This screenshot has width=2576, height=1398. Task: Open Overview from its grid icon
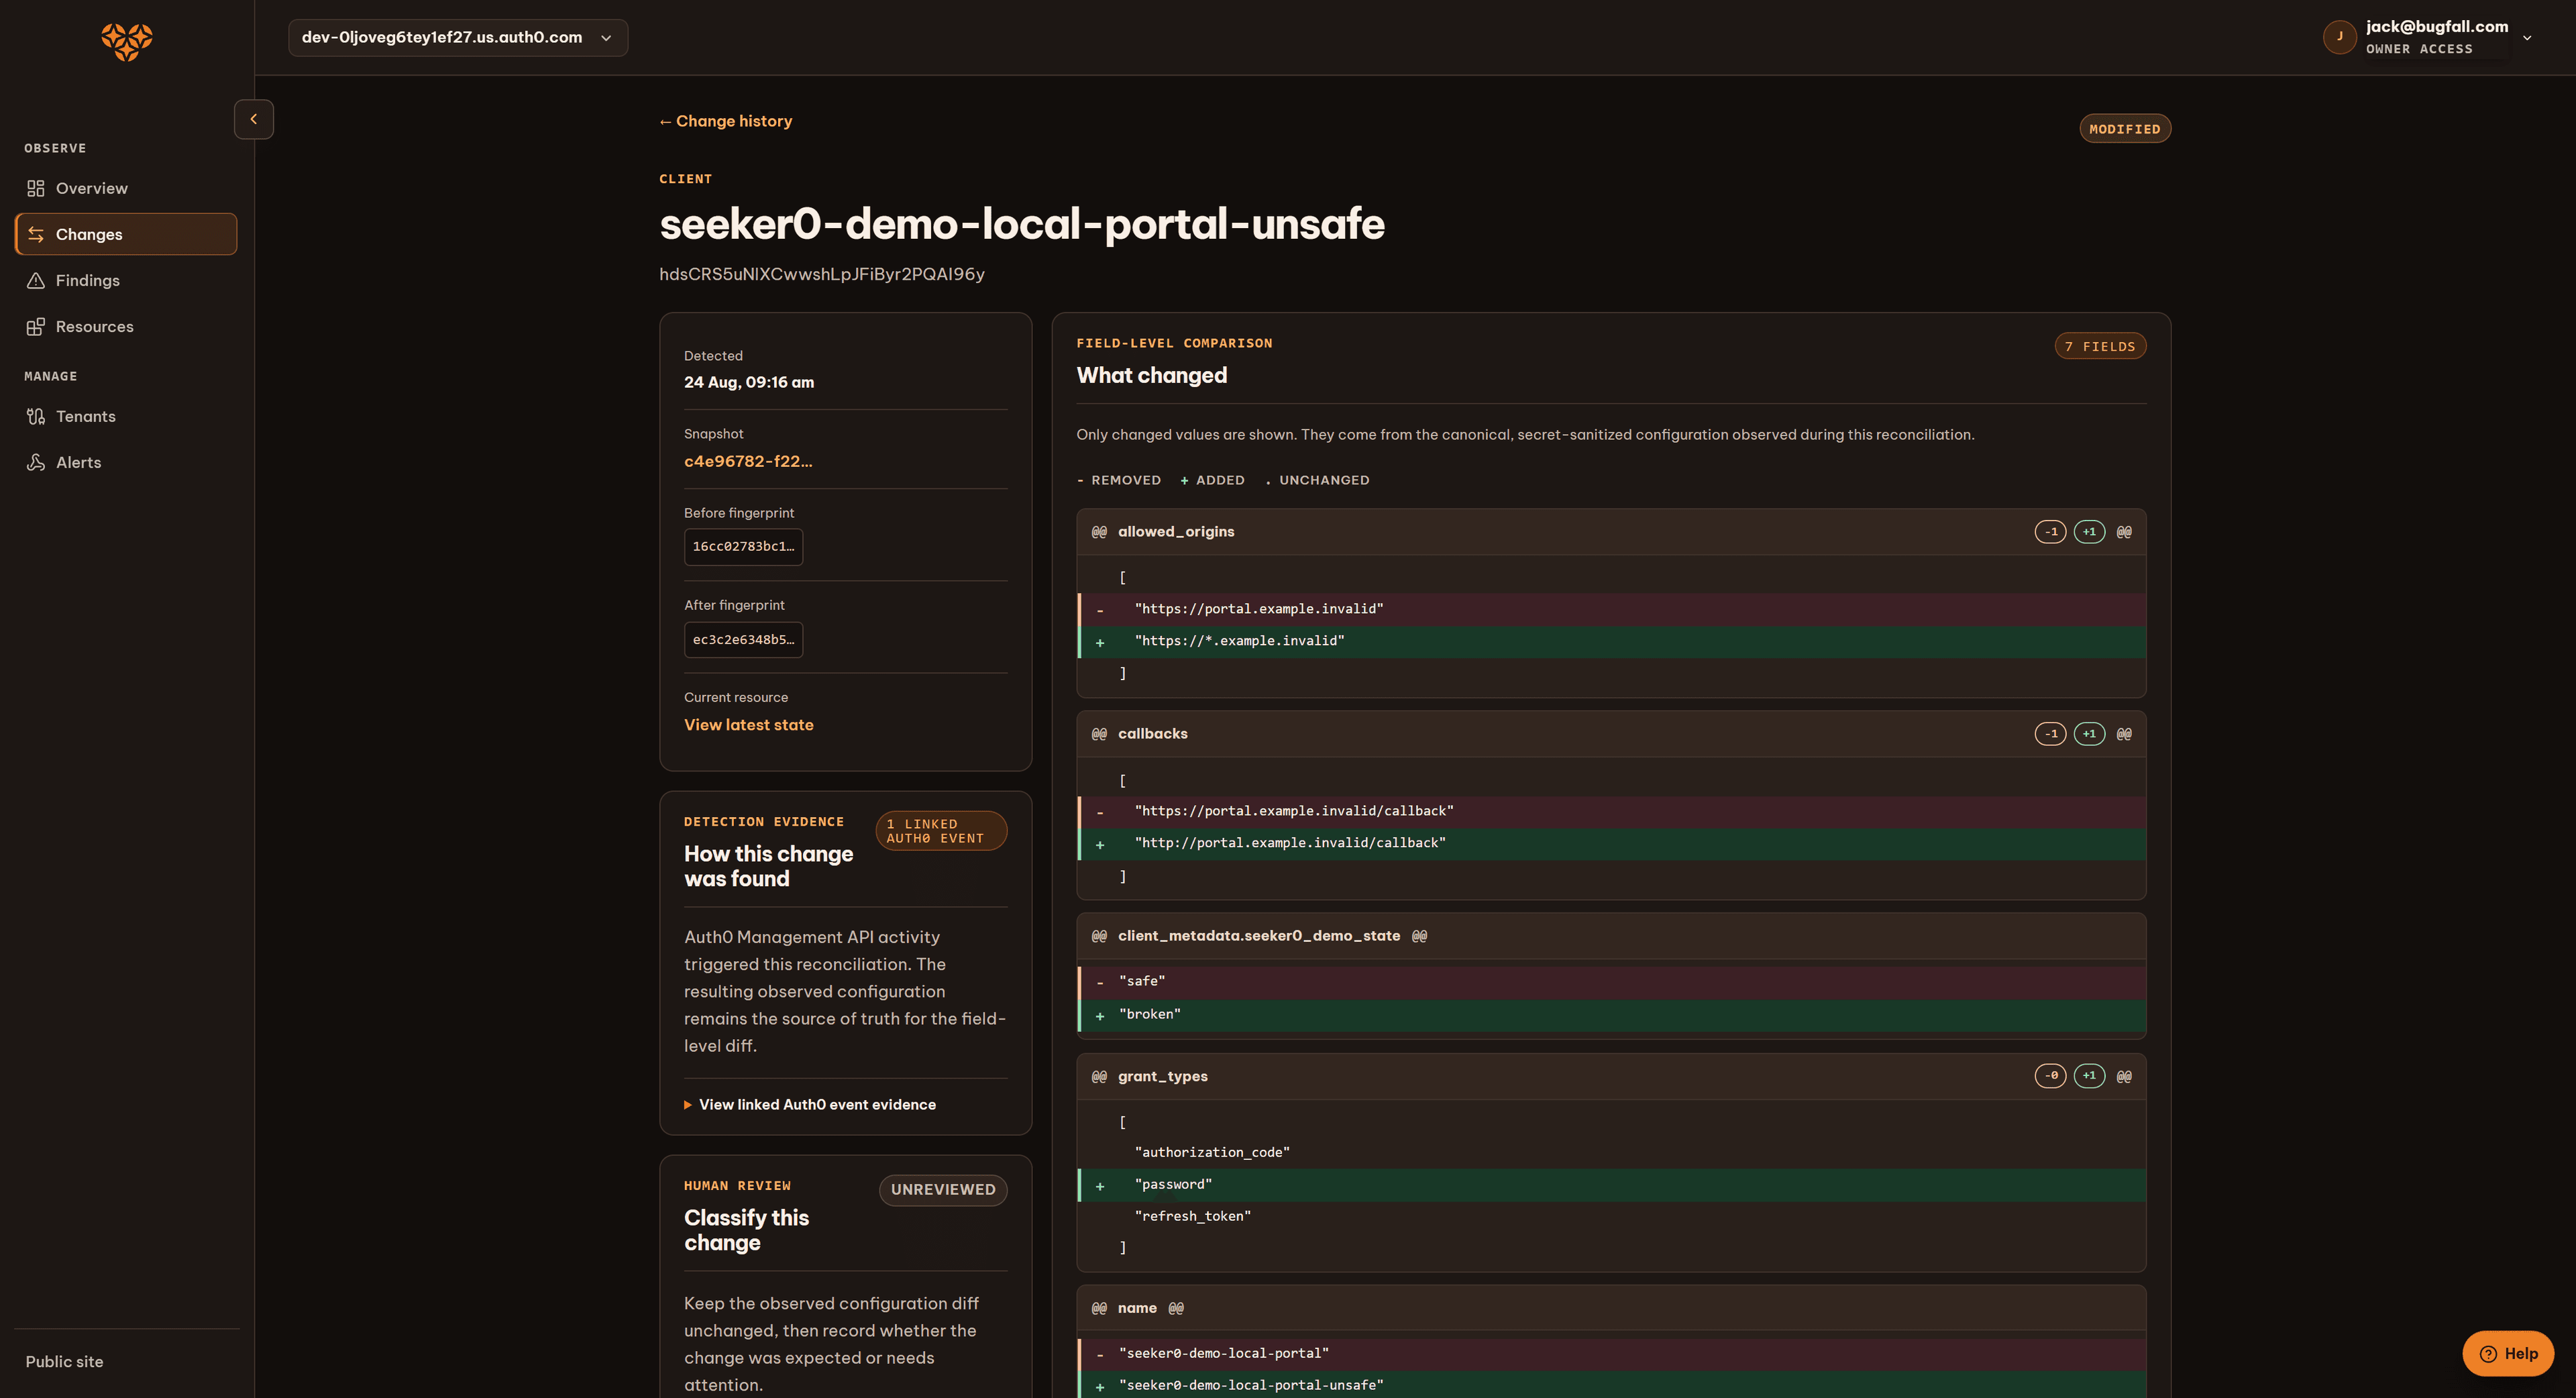tap(36, 188)
